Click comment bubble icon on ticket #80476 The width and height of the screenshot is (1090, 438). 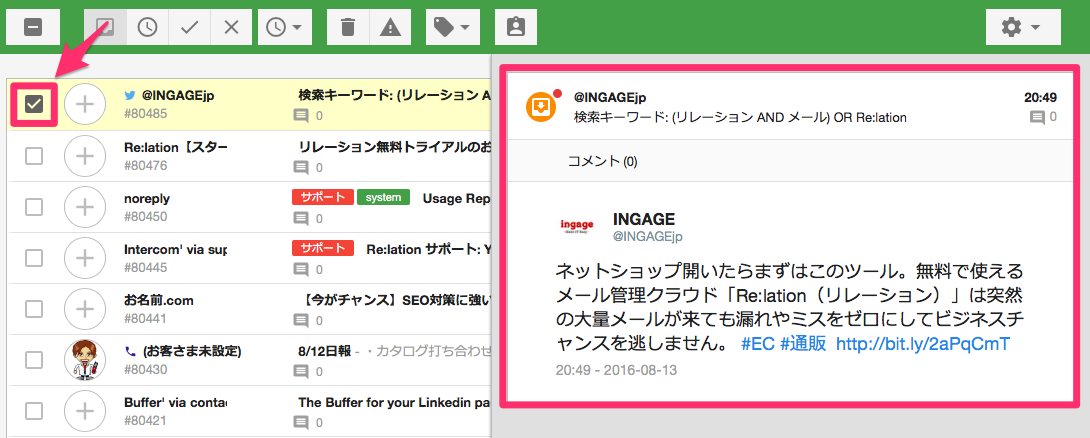300,168
